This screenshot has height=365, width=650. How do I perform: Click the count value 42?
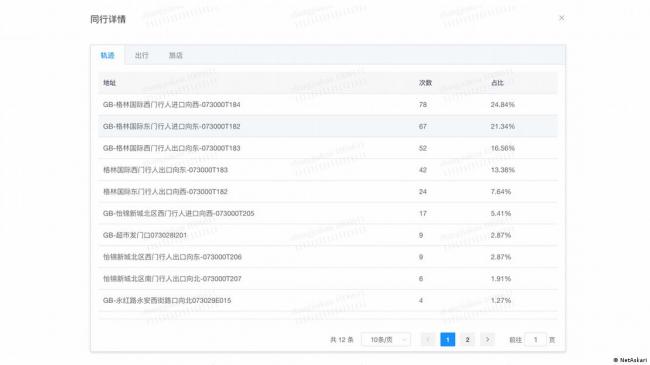click(x=423, y=170)
